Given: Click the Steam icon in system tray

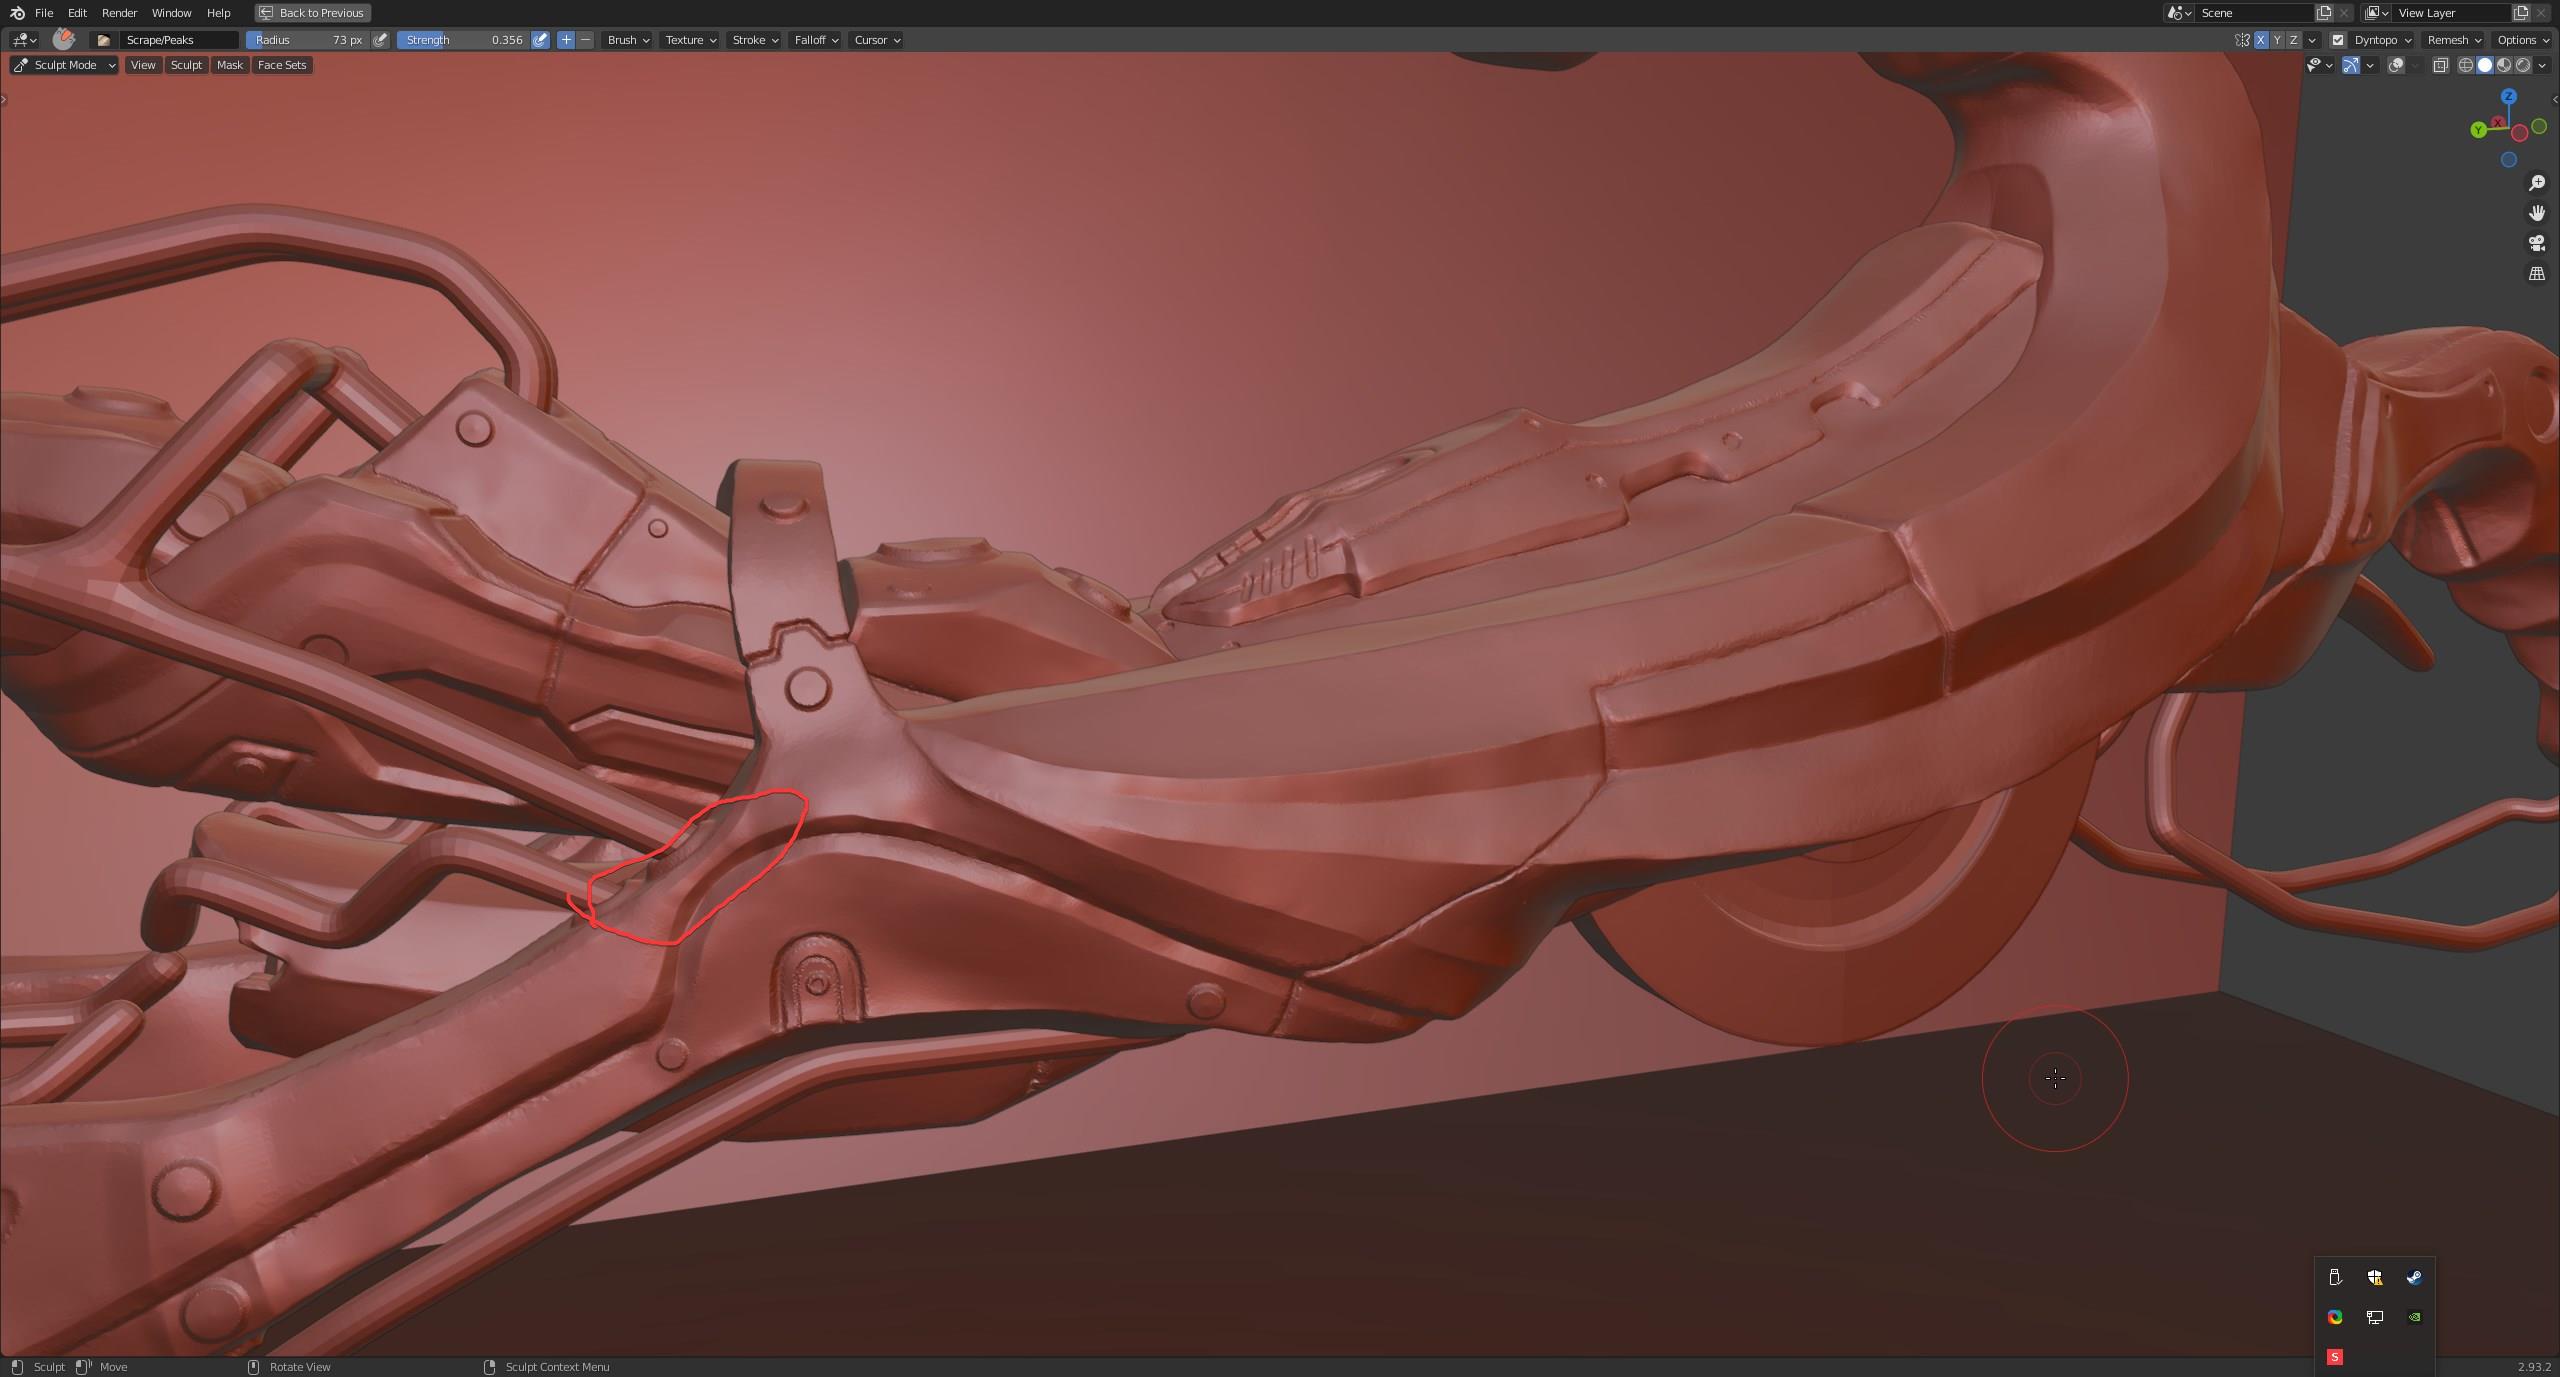Looking at the screenshot, I should (x=2414, y=1277).
